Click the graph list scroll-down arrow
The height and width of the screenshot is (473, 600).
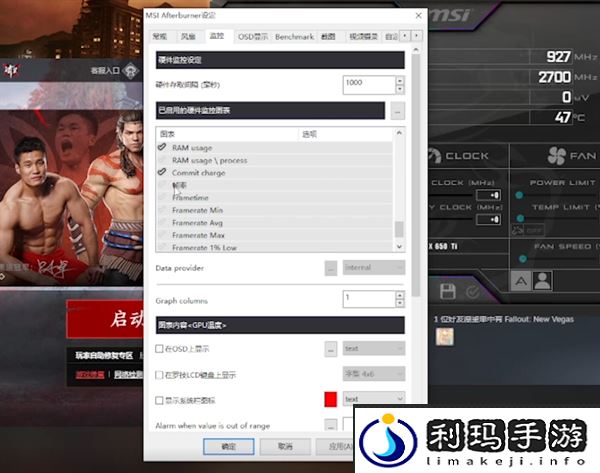[x=399, y=246]
